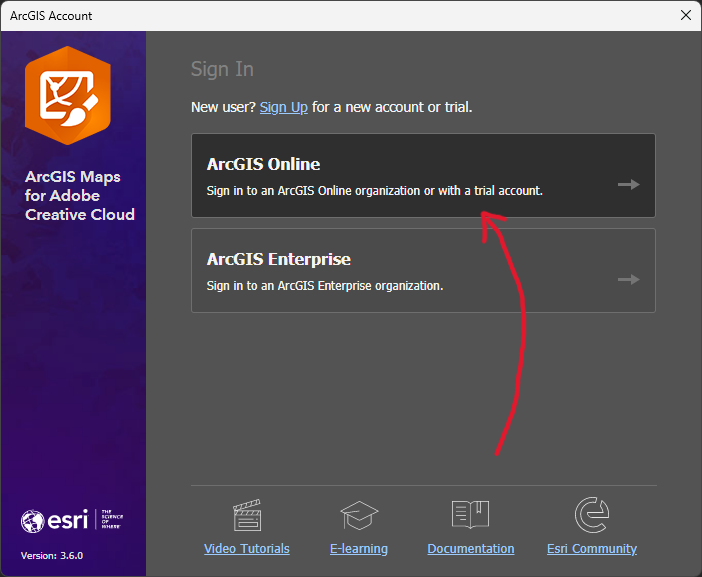The width and height of the screenshot is (702, 577).
Task: Open the Video Tutorials clapperboard icon
Action: tap(247, 515)
